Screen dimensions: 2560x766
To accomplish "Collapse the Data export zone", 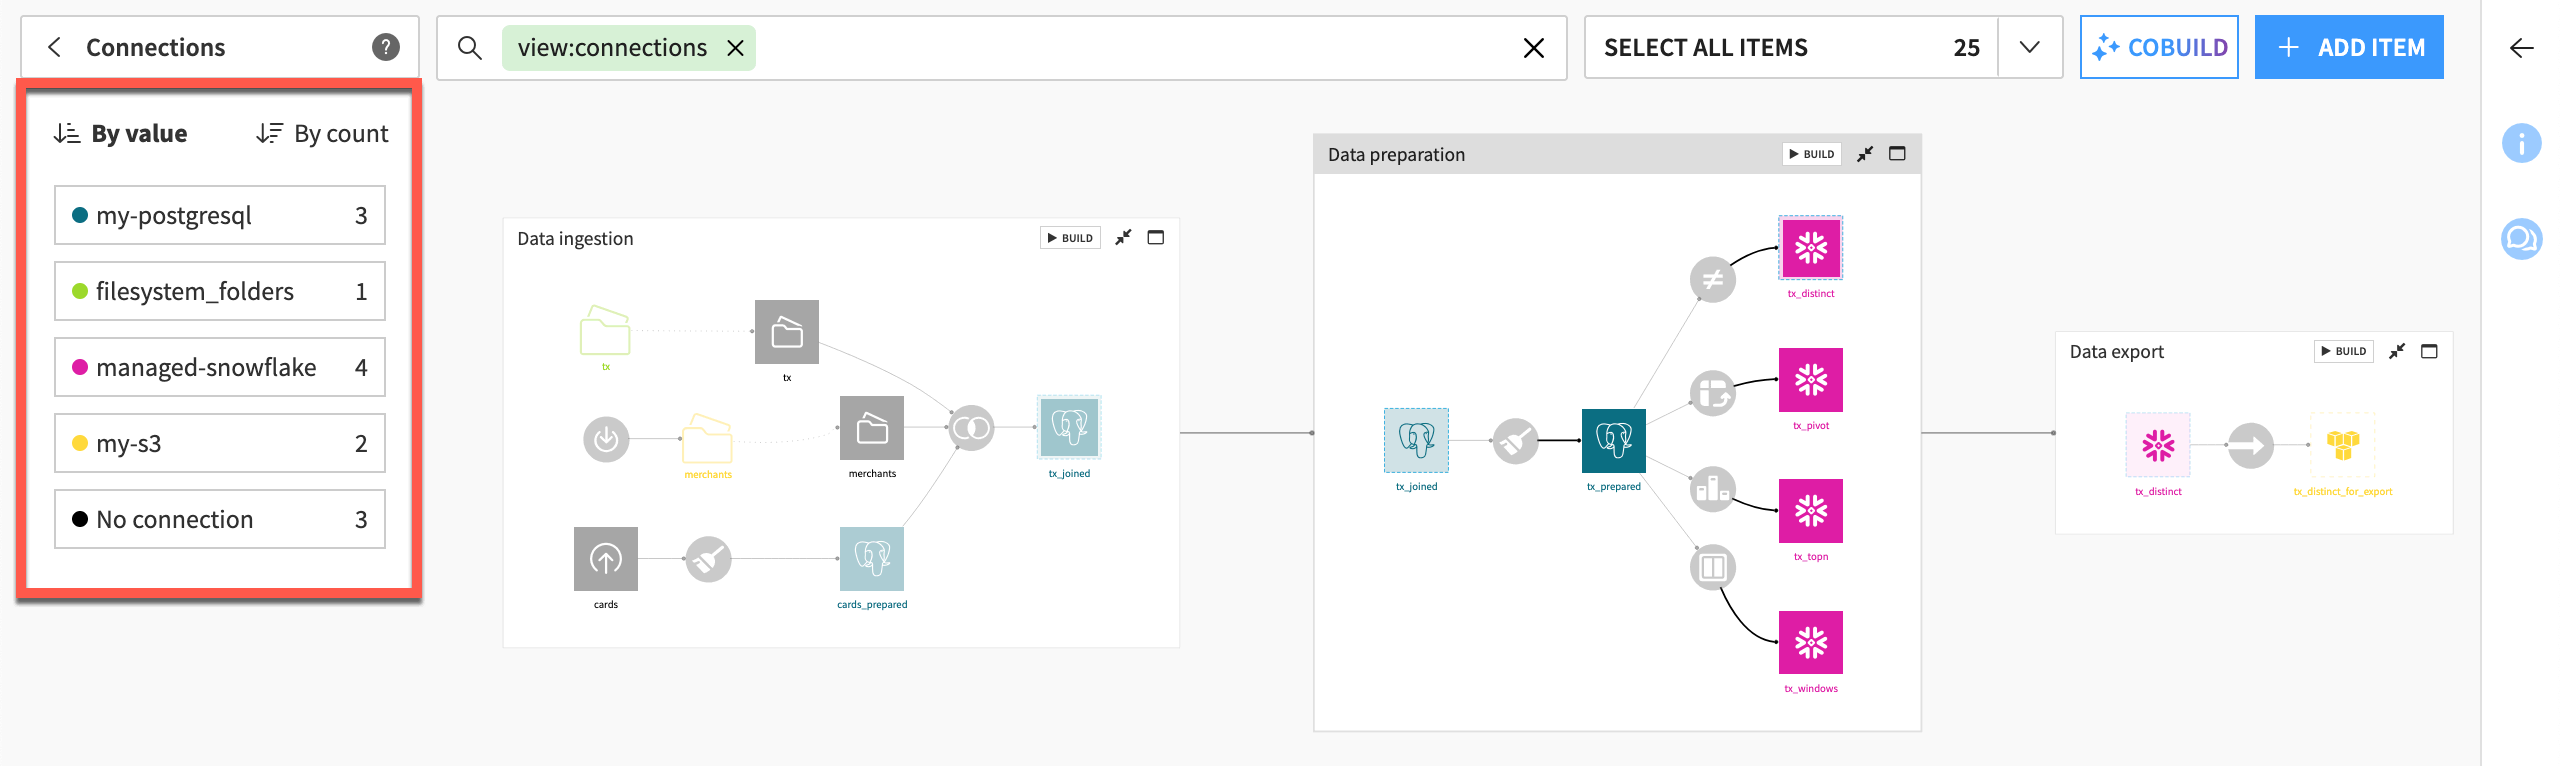I will pos(2397,351).
